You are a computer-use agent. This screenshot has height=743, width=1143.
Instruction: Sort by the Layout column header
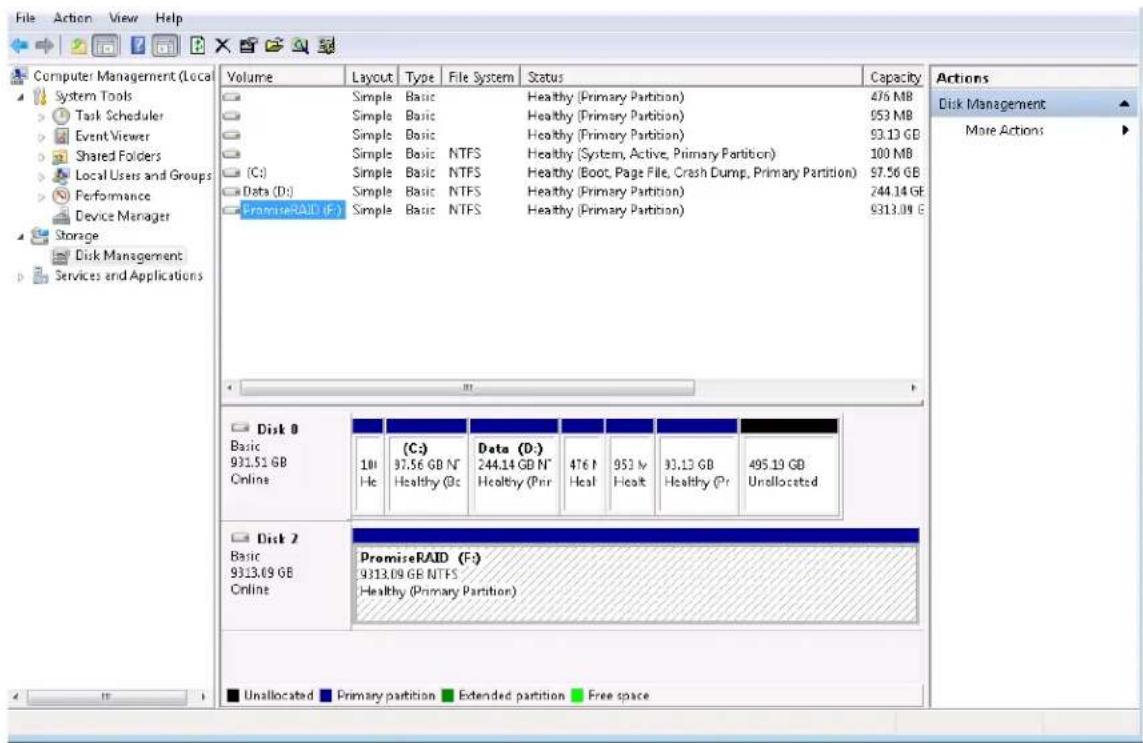tap(372, 77)
